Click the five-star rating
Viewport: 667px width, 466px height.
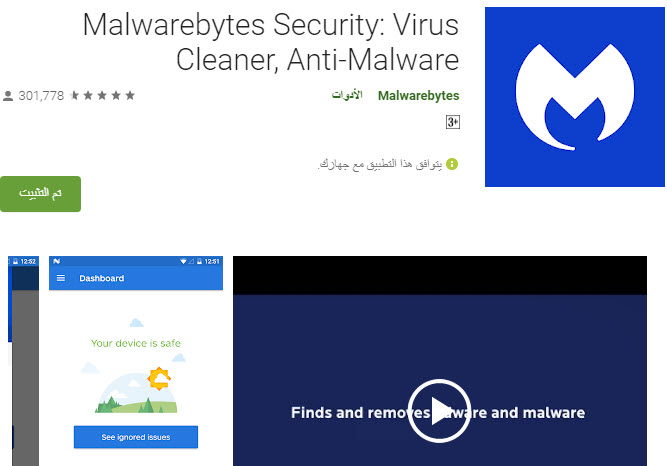click(x=103, y=95)
